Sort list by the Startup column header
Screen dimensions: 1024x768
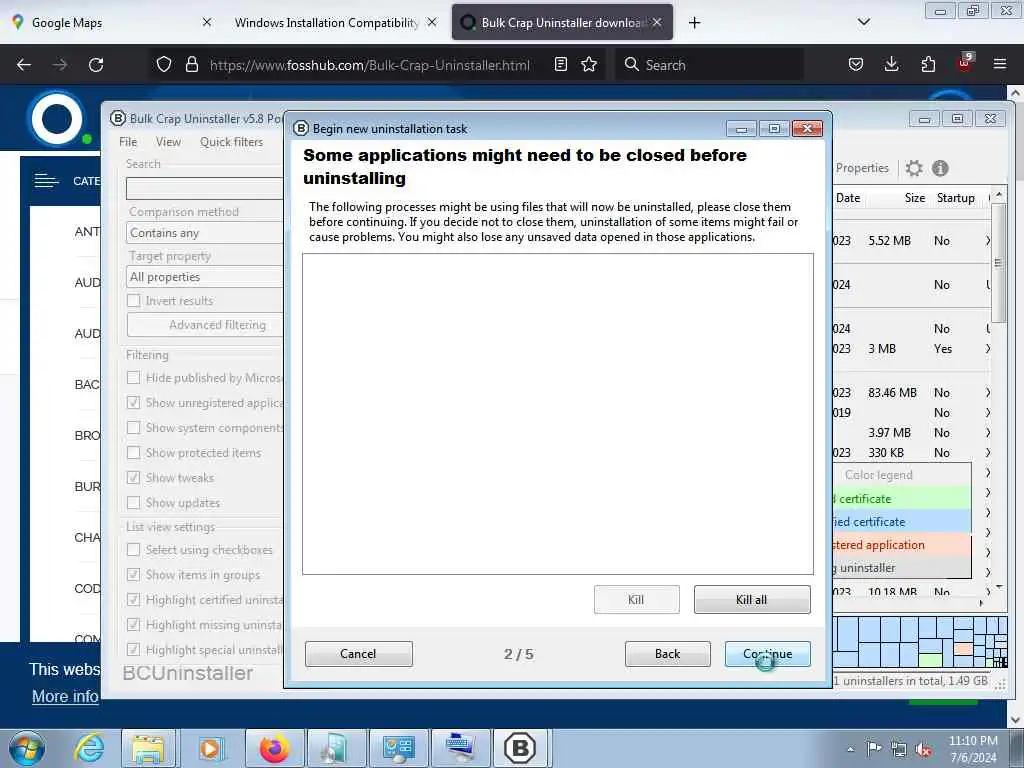[x=955, y=198]
